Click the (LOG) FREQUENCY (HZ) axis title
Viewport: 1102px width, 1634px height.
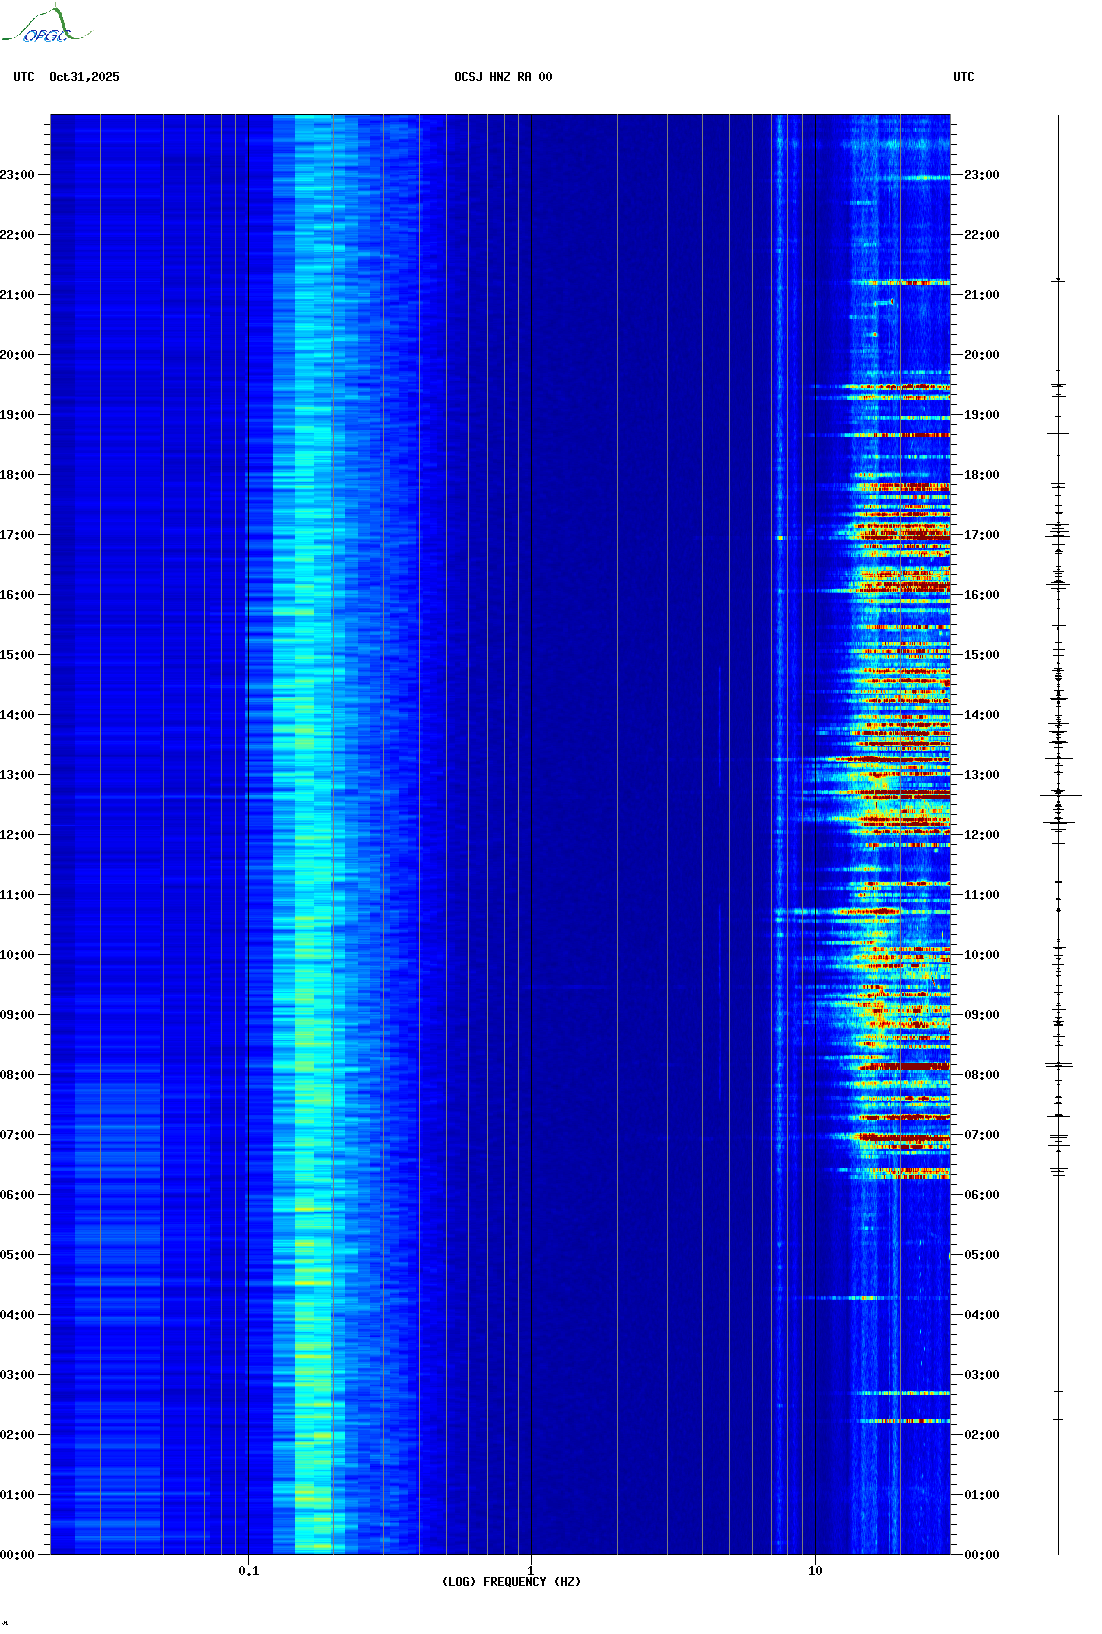tap(511, 1582)
